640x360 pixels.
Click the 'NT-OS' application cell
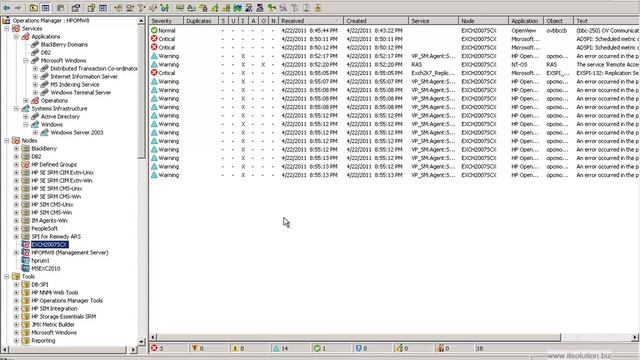click(x=519, y=64)
